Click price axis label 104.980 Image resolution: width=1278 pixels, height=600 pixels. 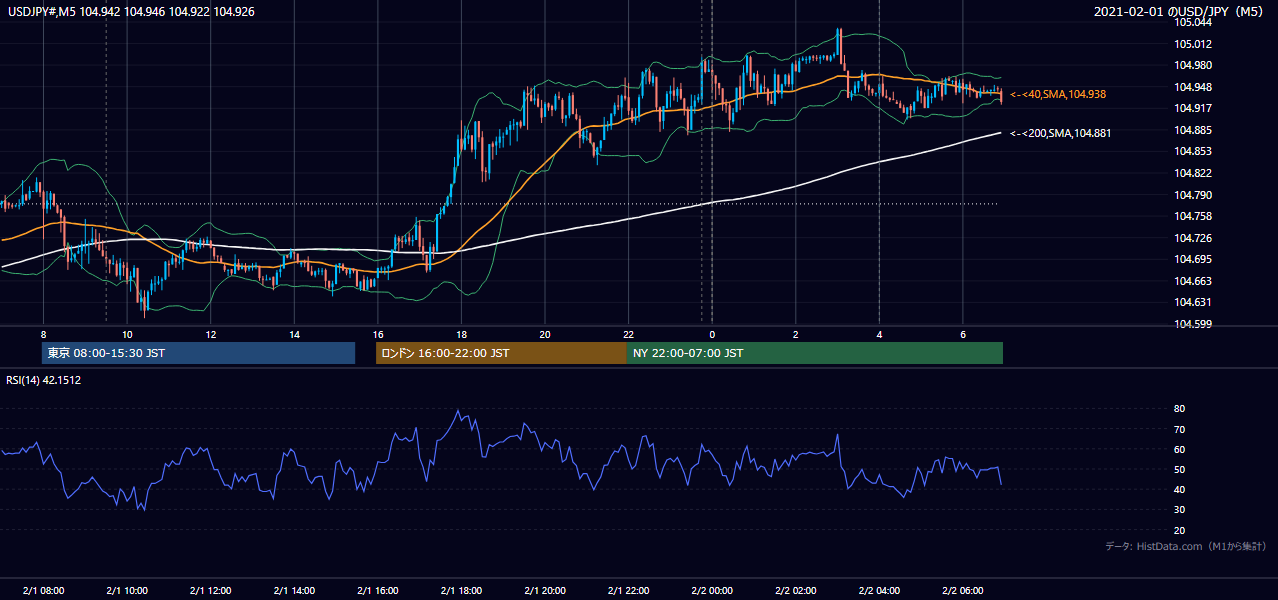tap(1192, 65)
